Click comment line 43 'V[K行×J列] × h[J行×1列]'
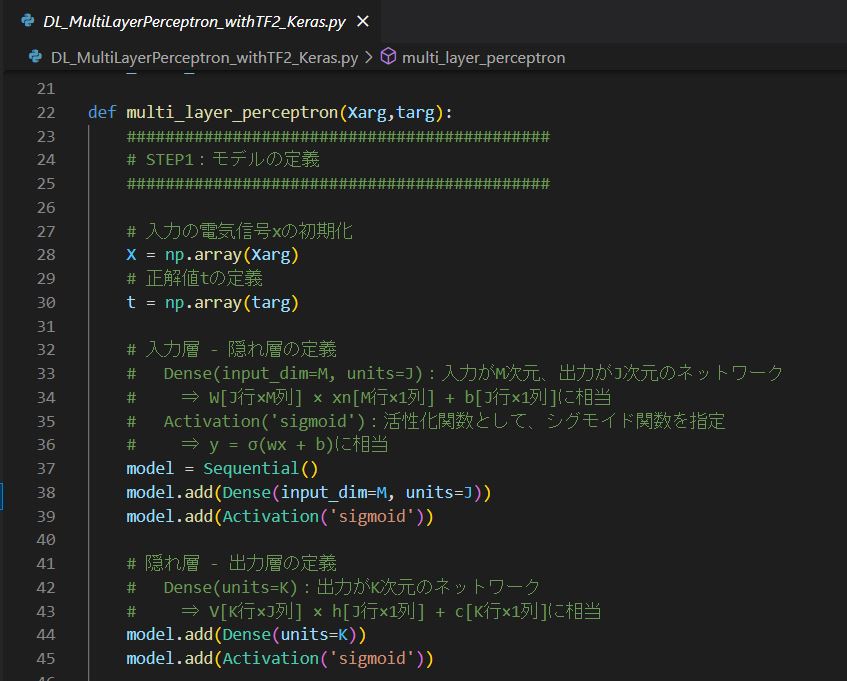Screen dimensions: 847x681 point(364,611)
